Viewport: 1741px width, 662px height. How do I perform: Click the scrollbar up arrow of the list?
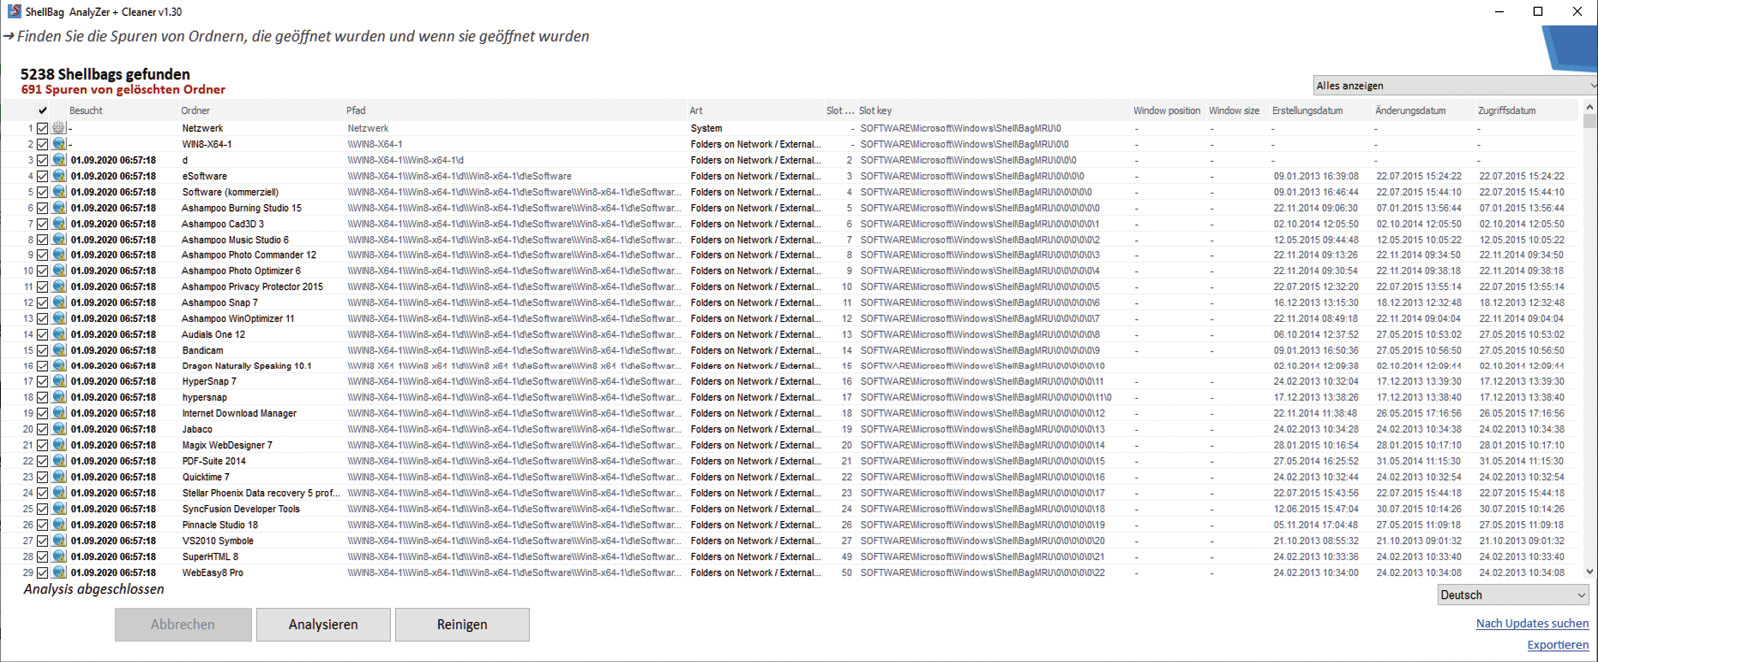[x=1589, y=107]
